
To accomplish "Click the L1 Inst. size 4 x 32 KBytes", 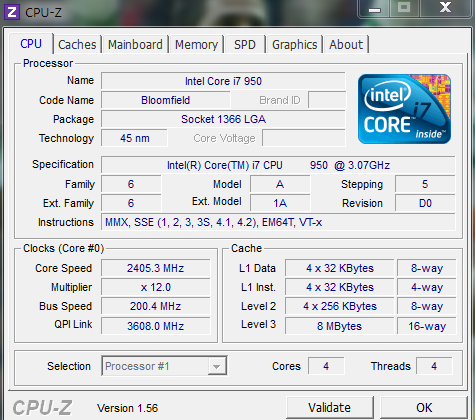I will tap(340, 287).
